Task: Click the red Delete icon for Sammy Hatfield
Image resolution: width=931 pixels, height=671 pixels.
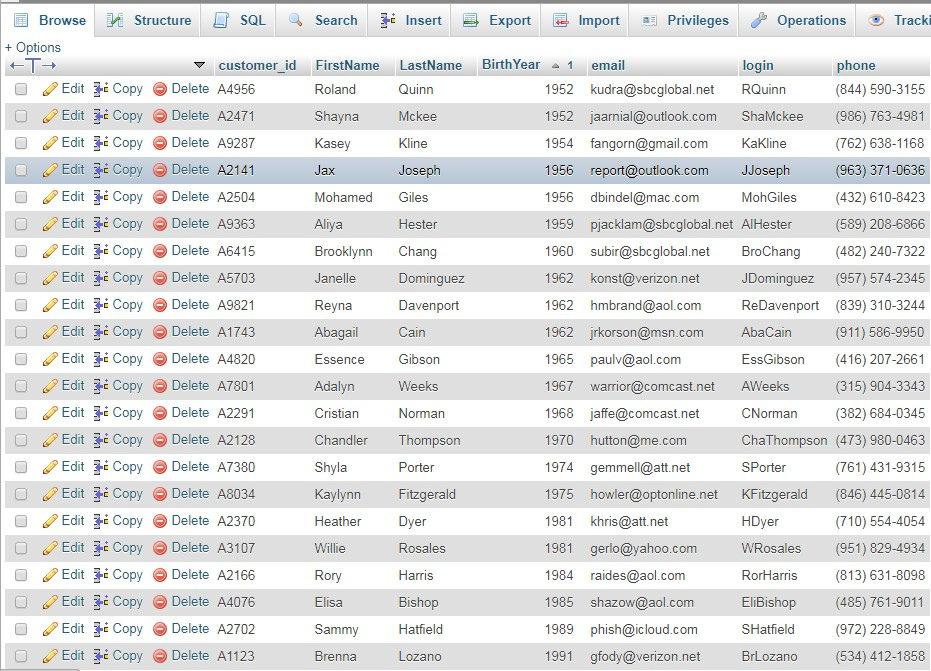Action: tap(160, 629)
